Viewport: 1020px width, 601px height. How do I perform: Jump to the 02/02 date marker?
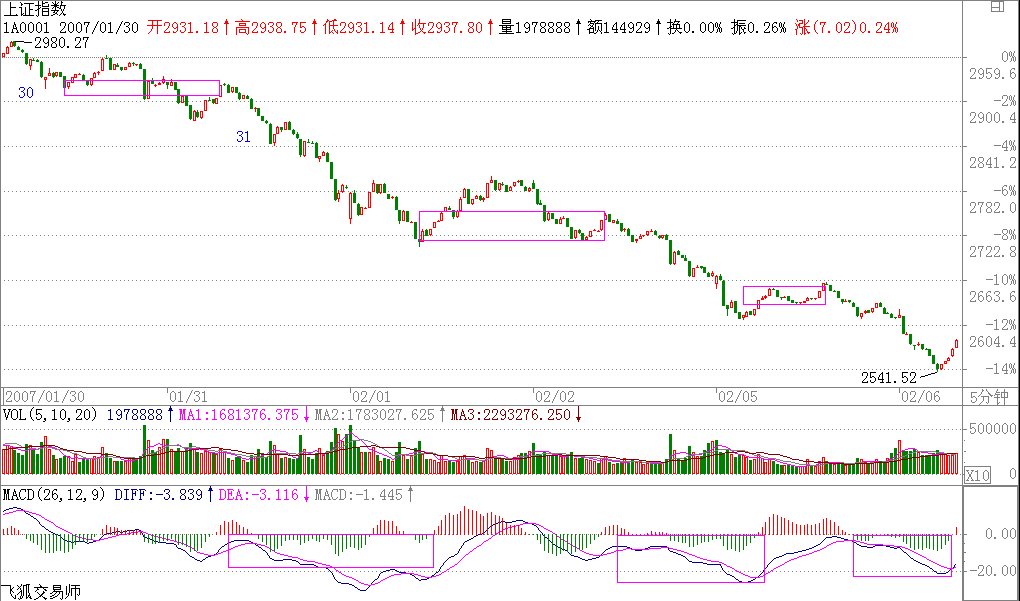coord(555,396)
